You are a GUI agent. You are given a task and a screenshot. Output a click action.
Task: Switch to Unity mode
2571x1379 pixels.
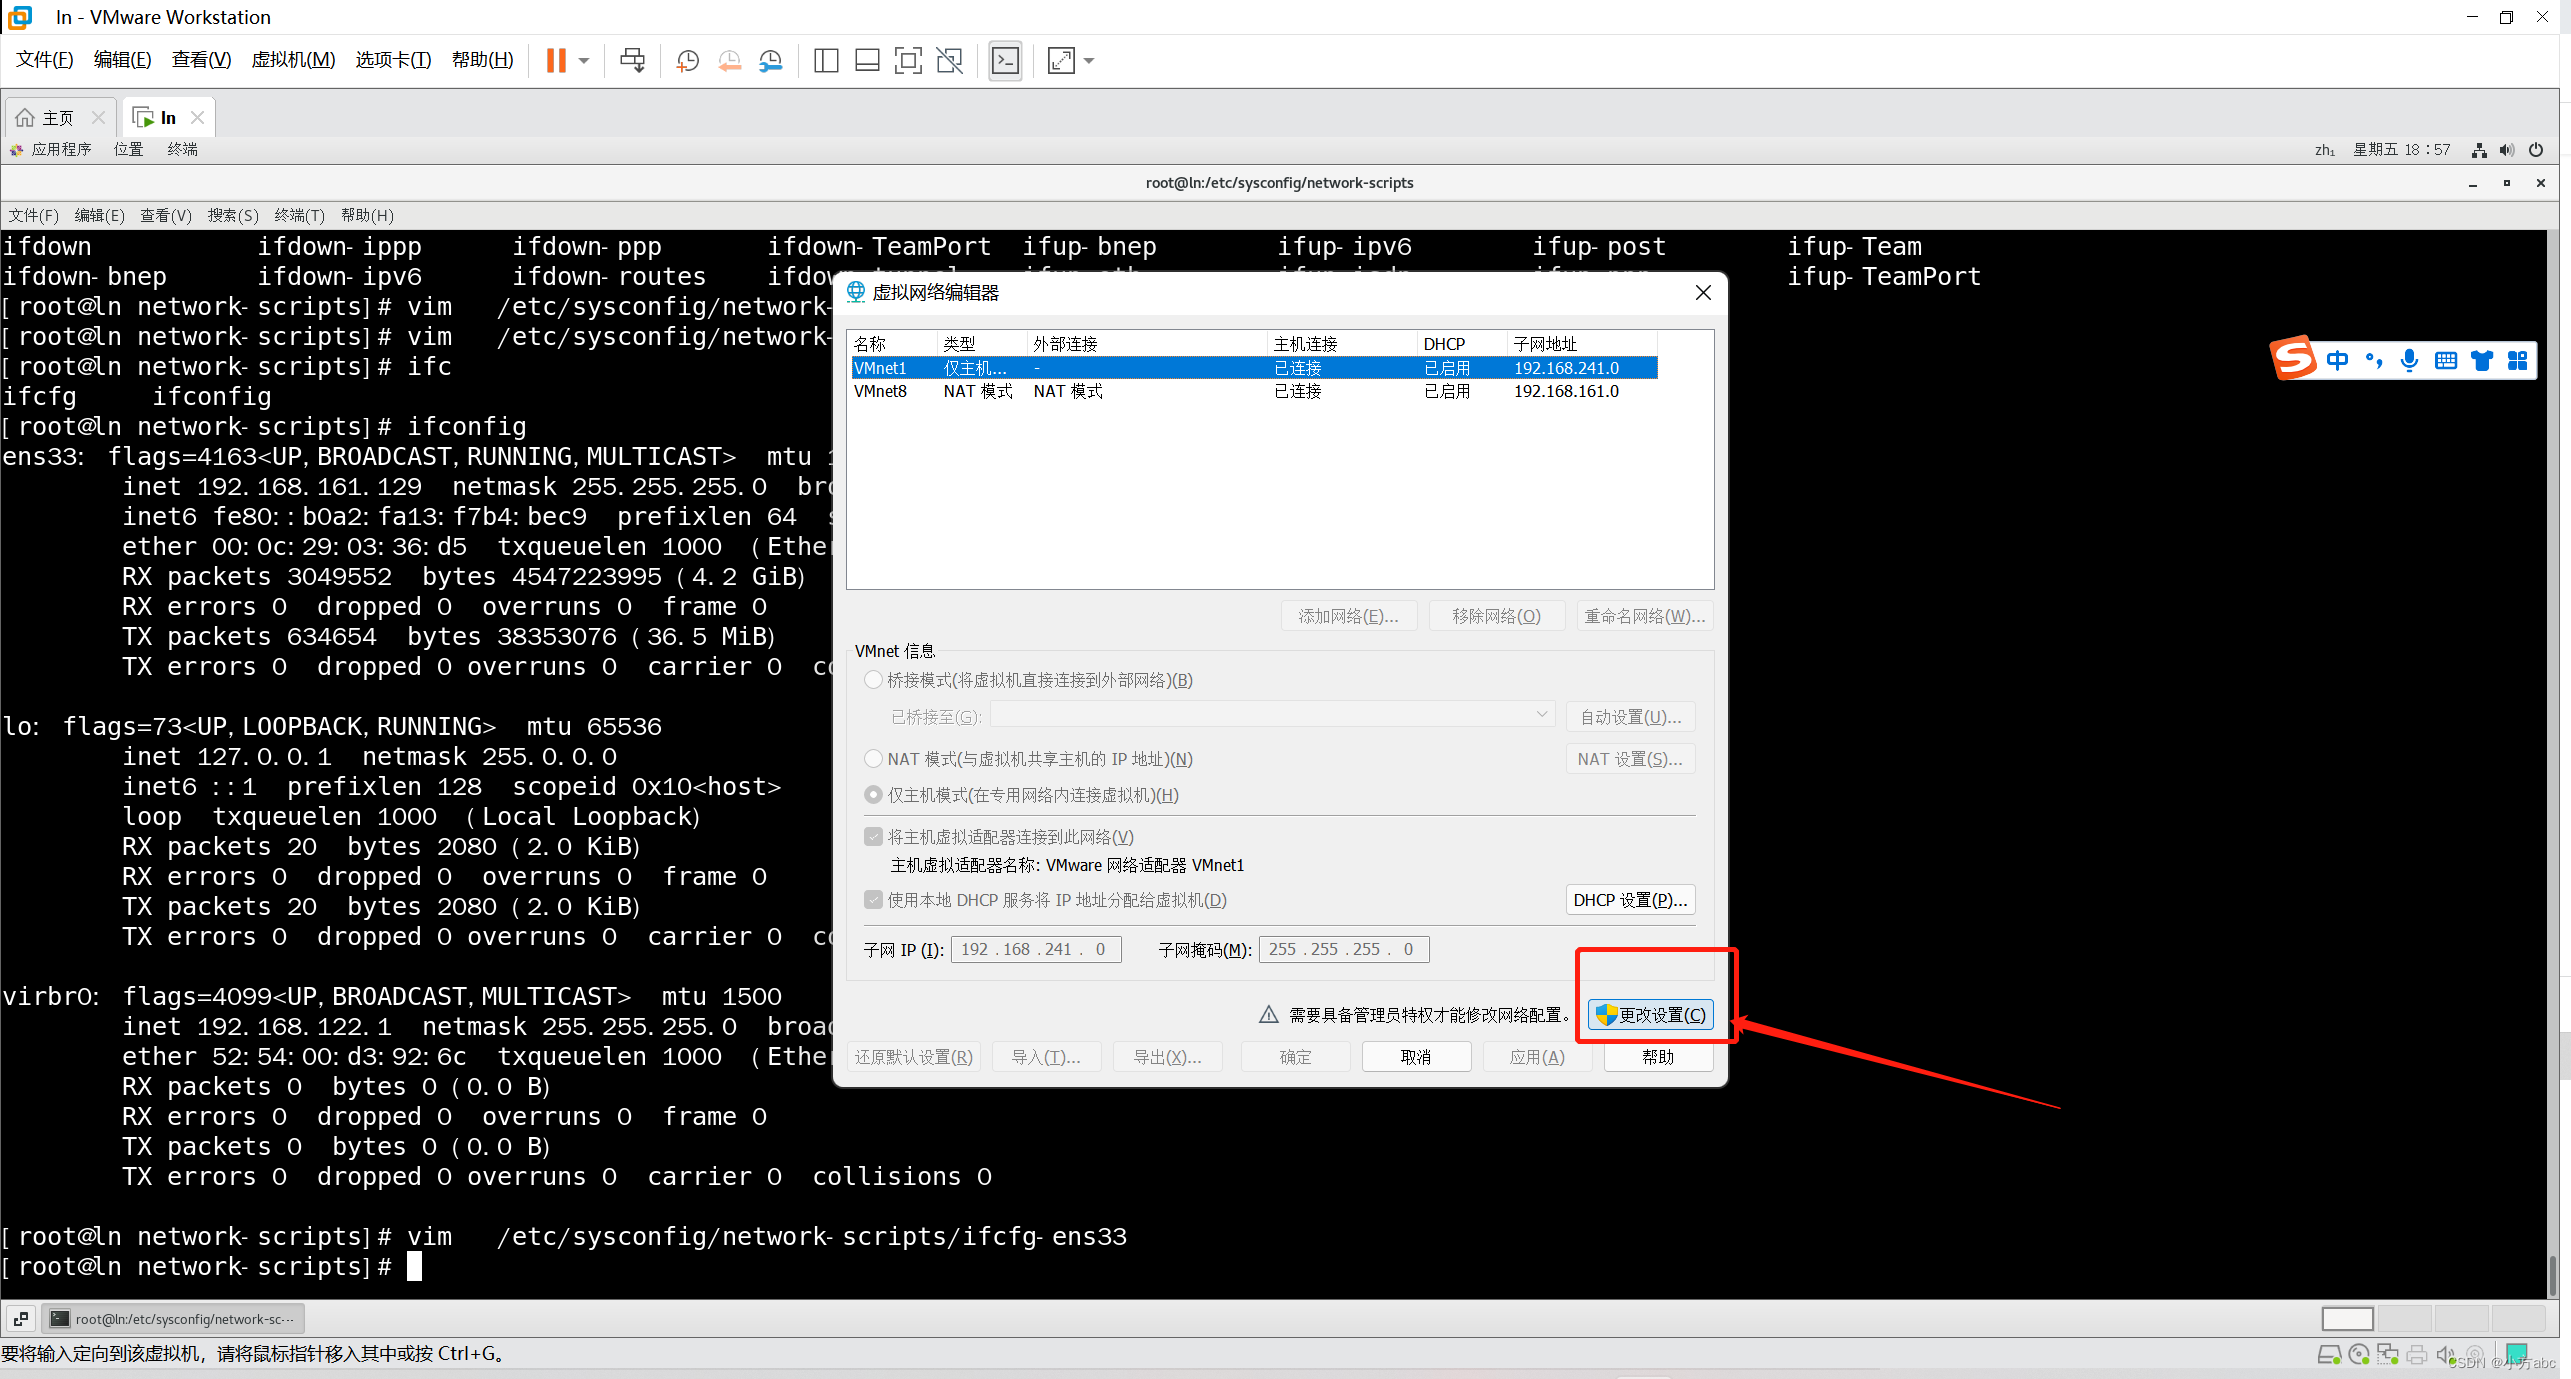coord(949,61)
